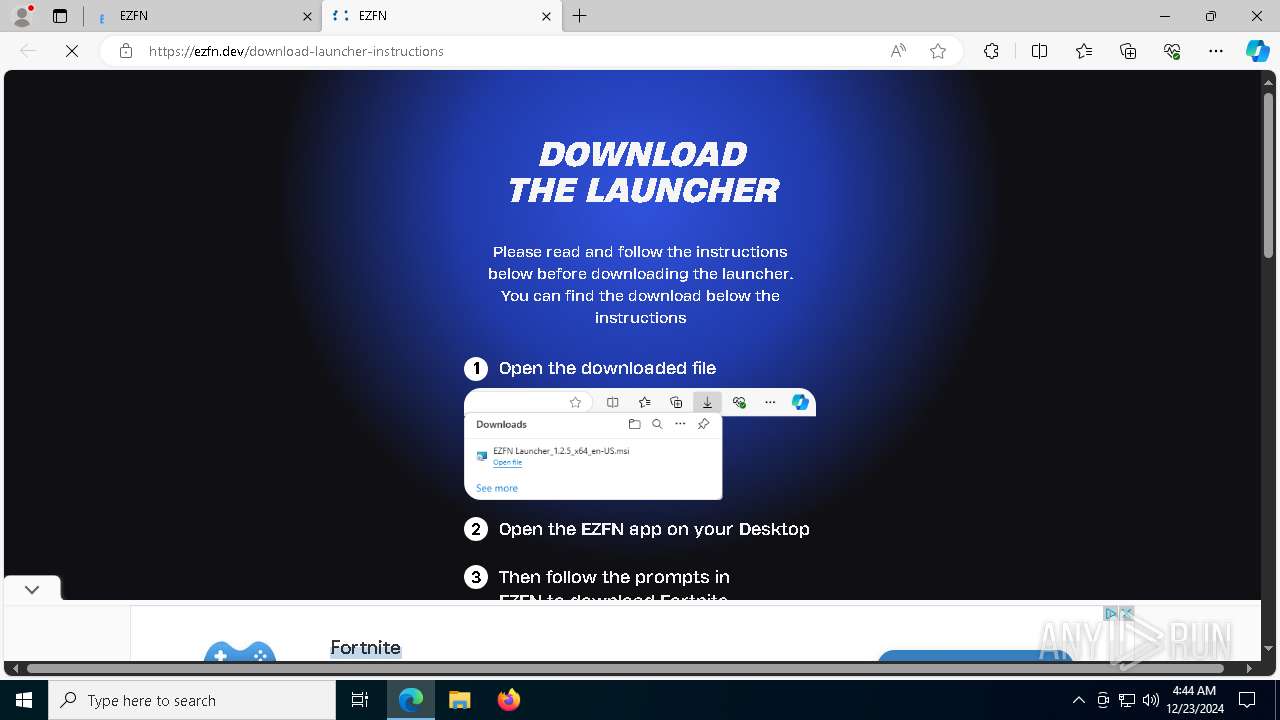Open clock showing 4:44 AM

tap(1194, 700)
